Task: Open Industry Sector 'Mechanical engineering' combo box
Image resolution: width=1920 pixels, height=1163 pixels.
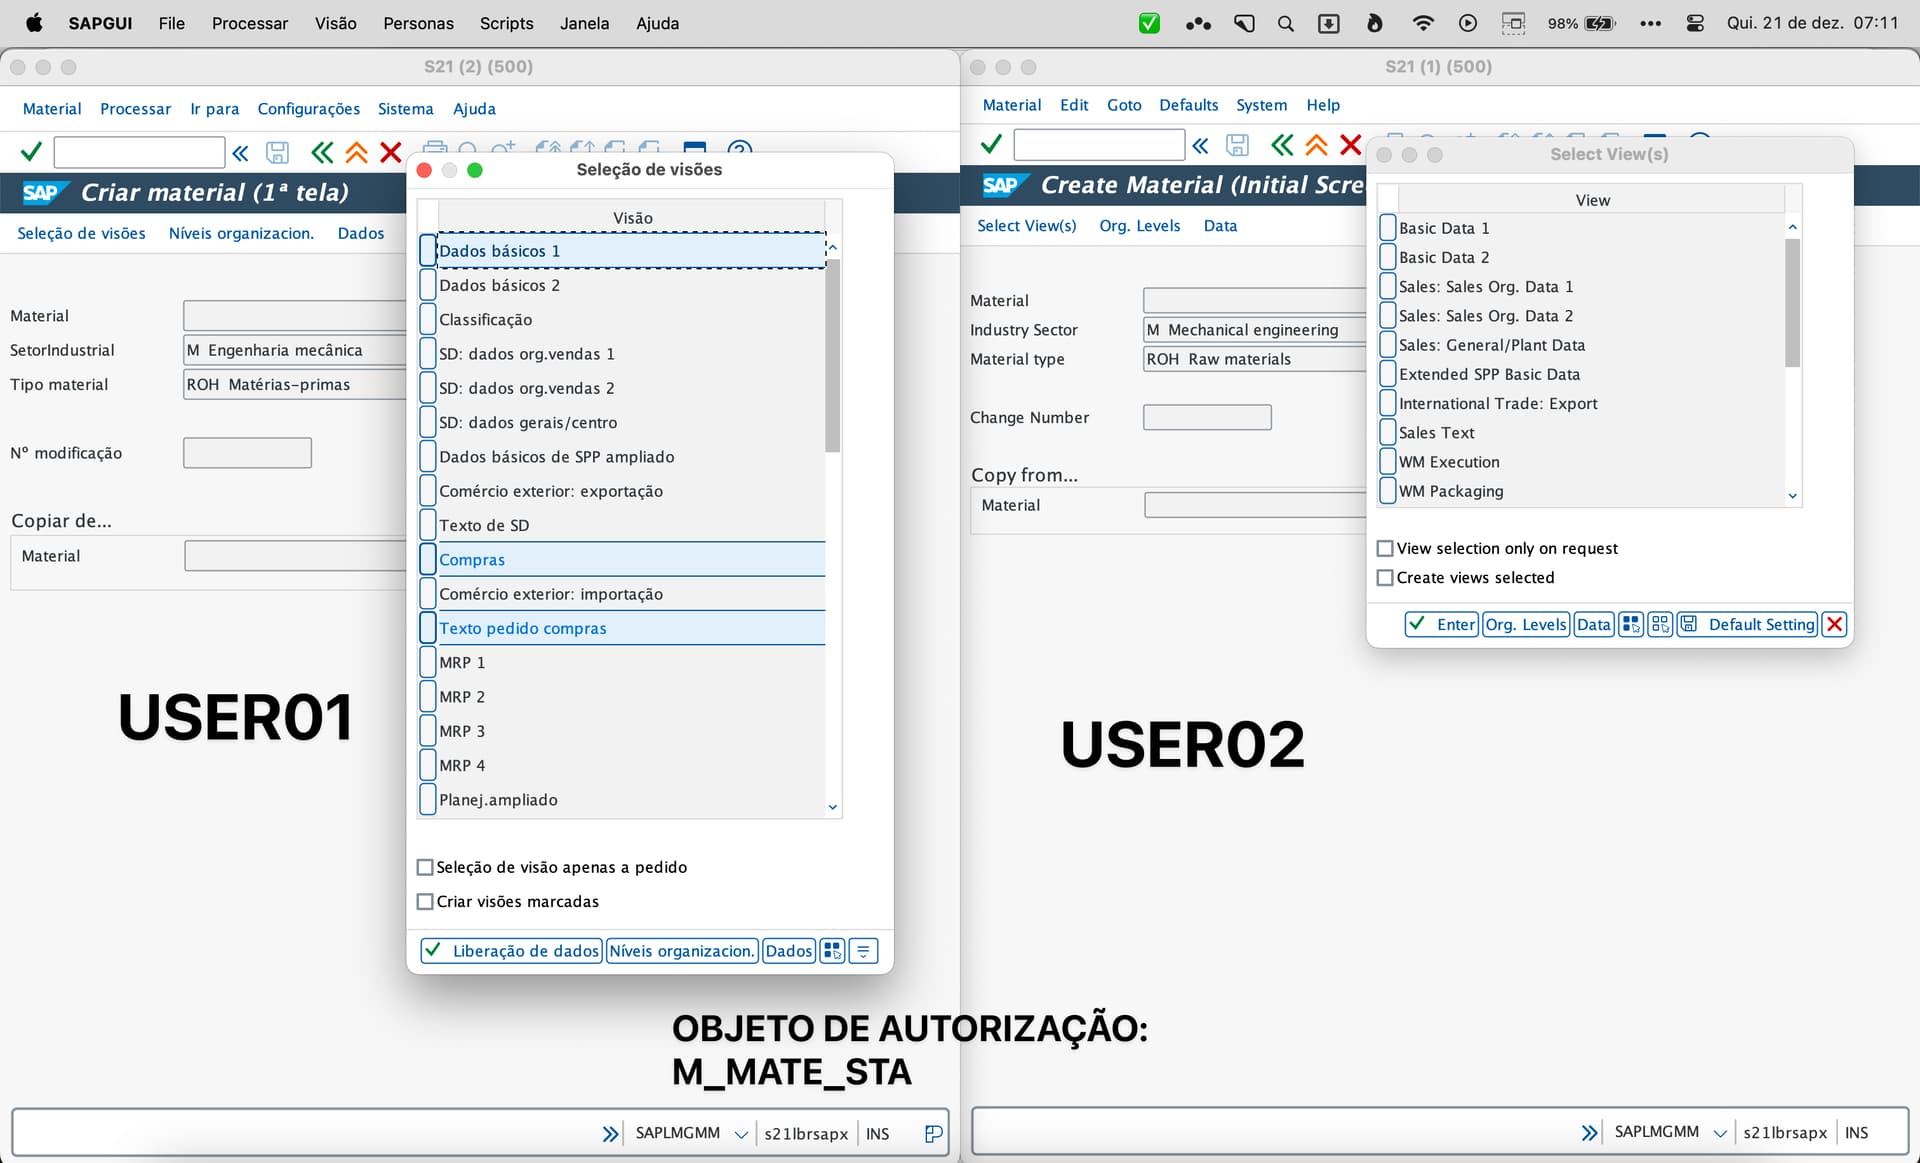Action: pyautogui.click(x=1254, y=330)
